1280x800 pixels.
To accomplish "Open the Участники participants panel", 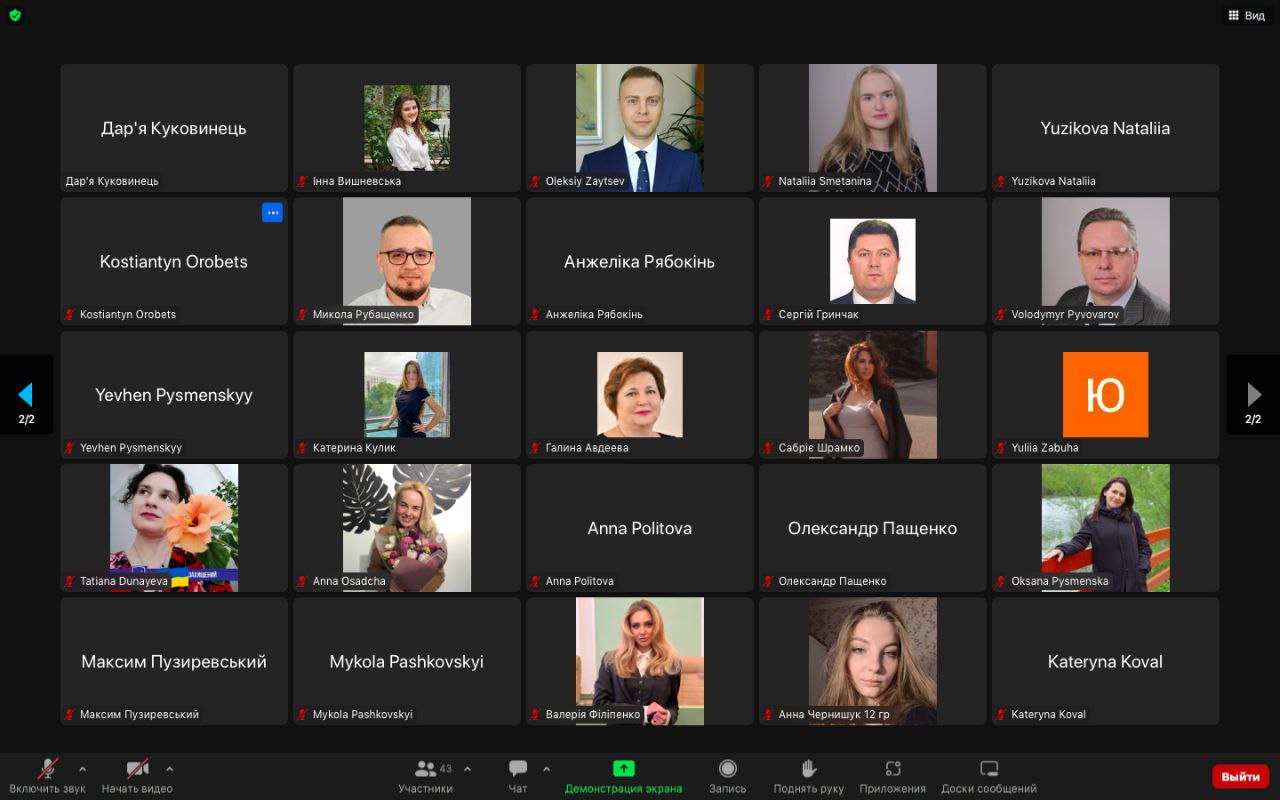I will (426, 776).
